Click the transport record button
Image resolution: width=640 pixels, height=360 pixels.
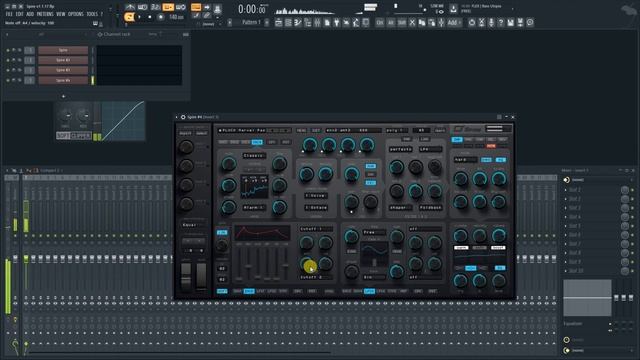tap(161, 17)
